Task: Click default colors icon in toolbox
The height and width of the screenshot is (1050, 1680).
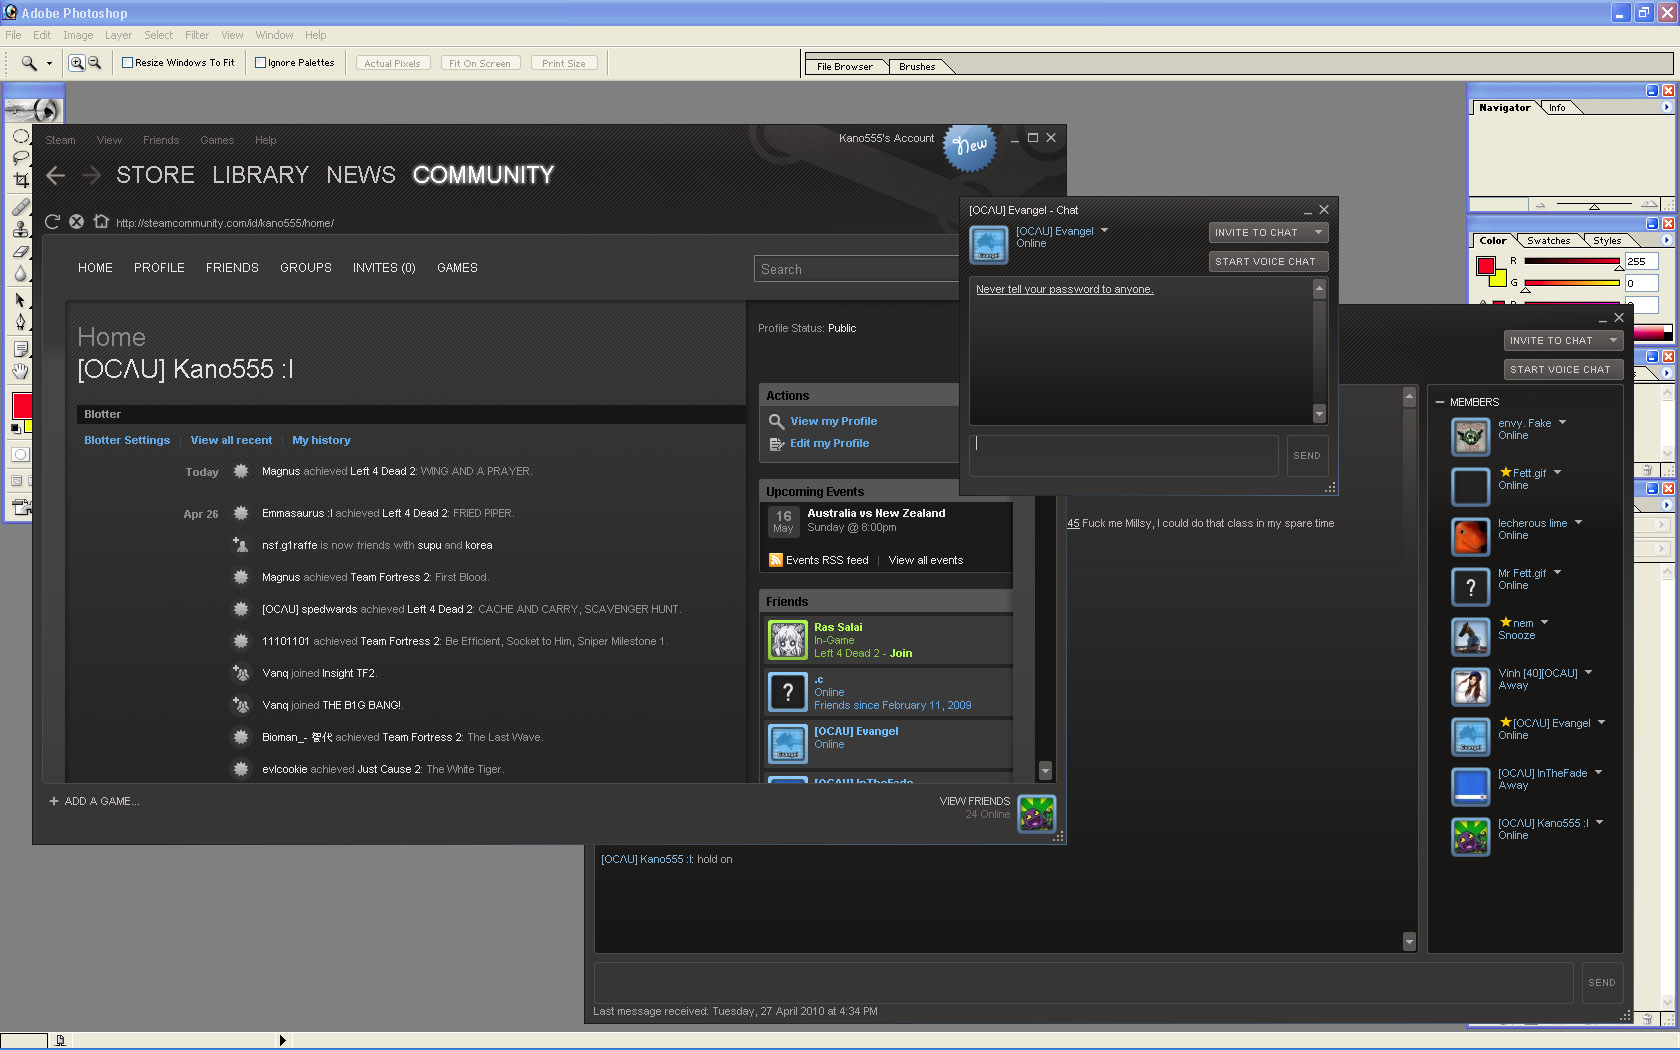Action: (x=15, y=429)
